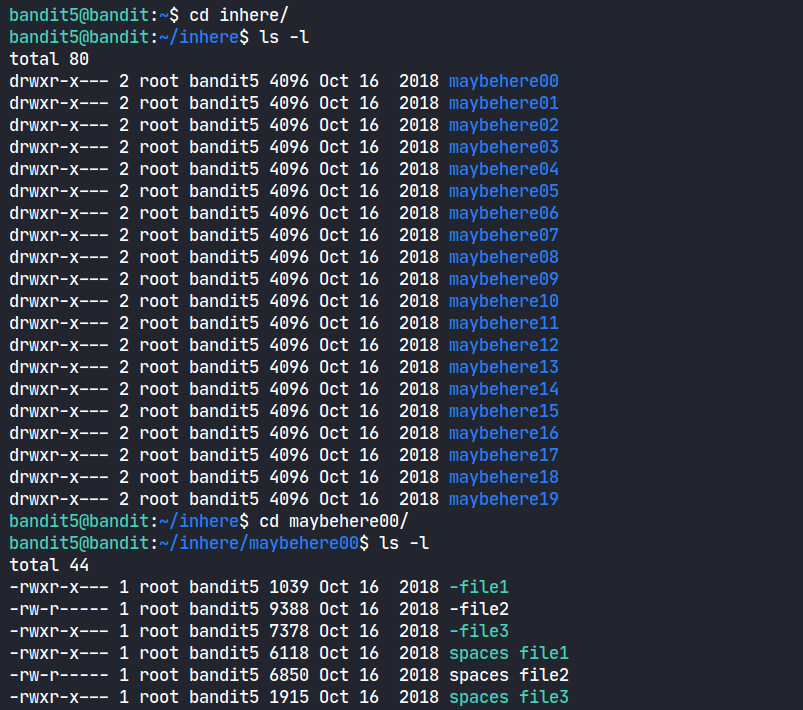This screenshot has width=803, height=710.
Task: Click the 'ls -l' command after ~/inhere$ prompt
Action: pyautogui.click(x=284, y=37)
